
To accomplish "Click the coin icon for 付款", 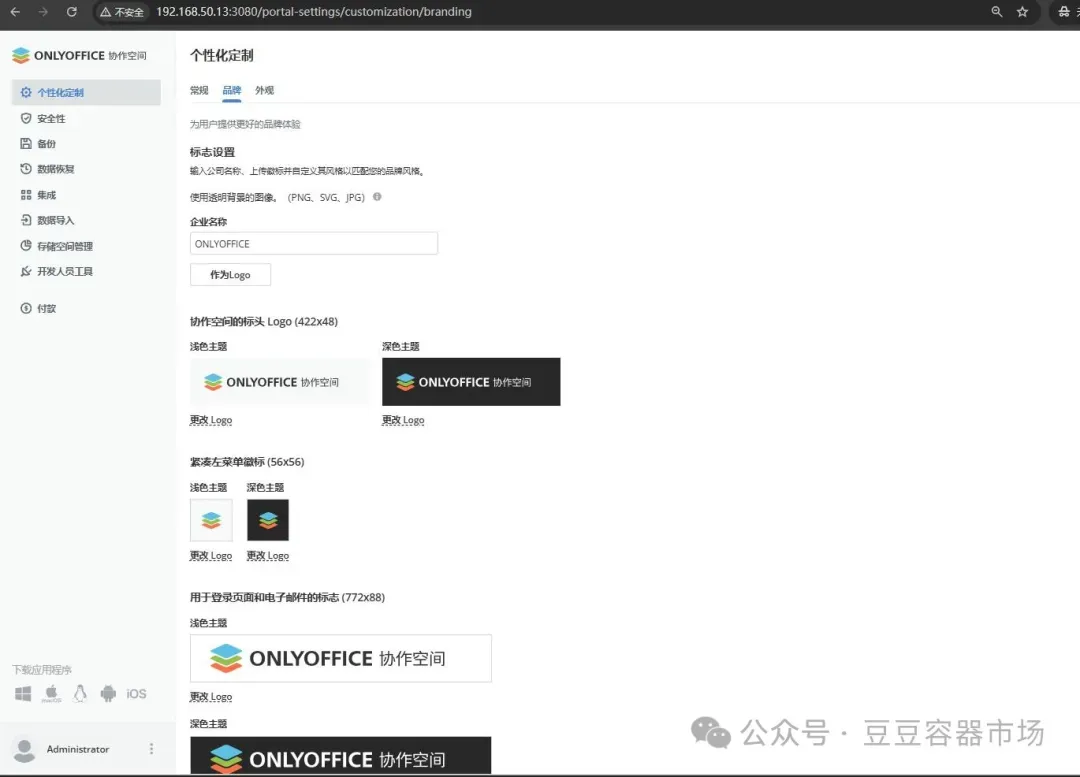I will pyautogui.click(x=26, y=308).
